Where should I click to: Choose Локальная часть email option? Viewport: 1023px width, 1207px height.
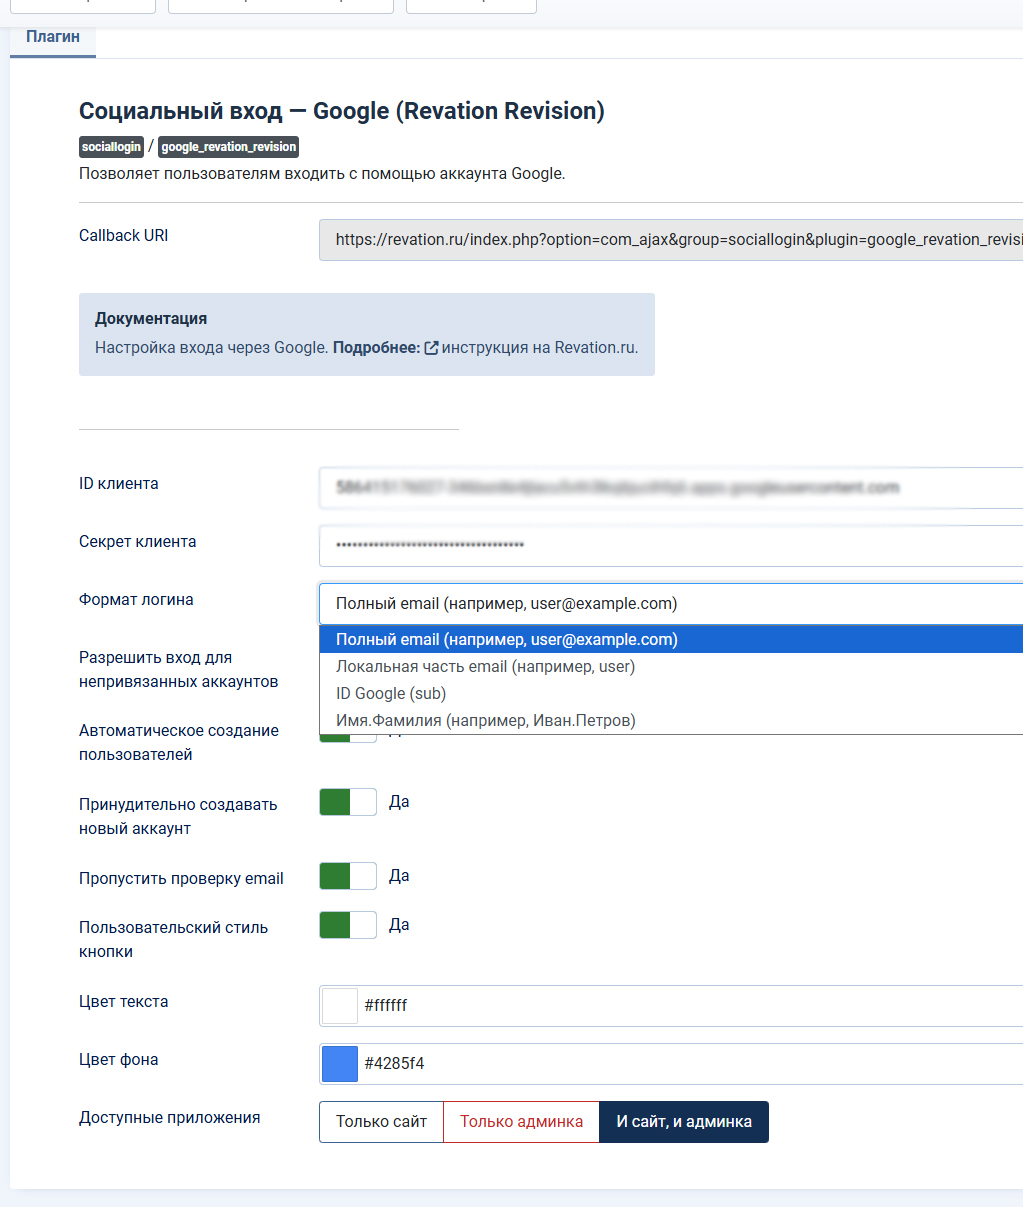click(x=670, y=667)
